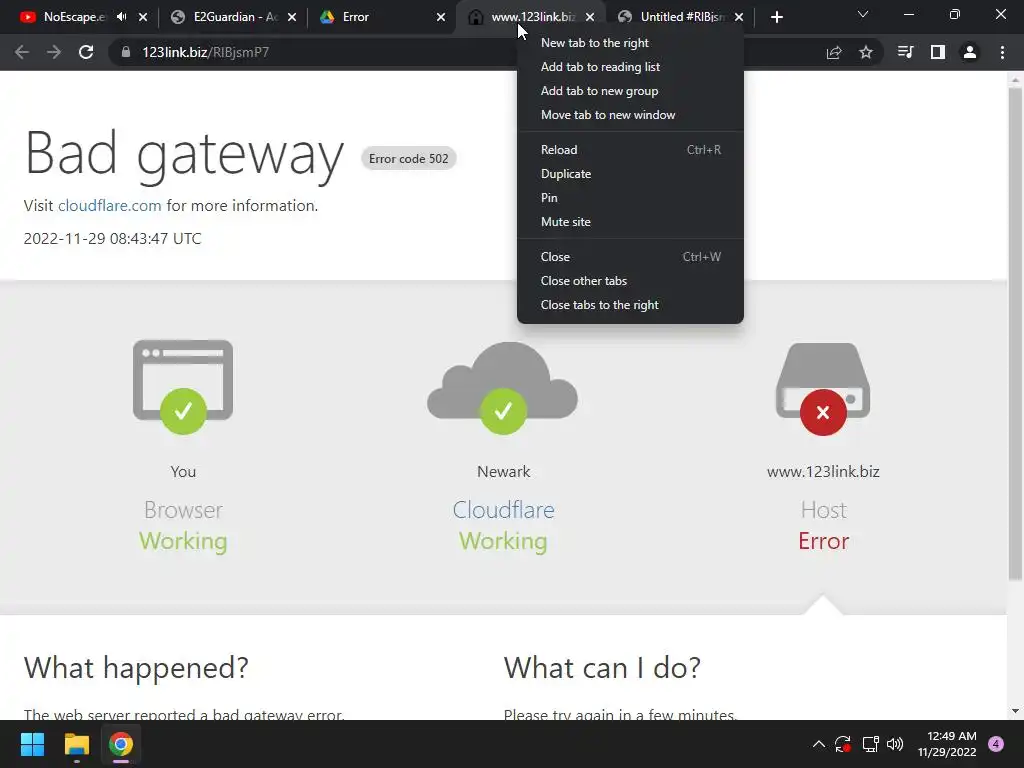Viewport: 1024px width, 768px height.
Task: Close the Untitled #RIBjsm tab
Action: click(739, 17)
